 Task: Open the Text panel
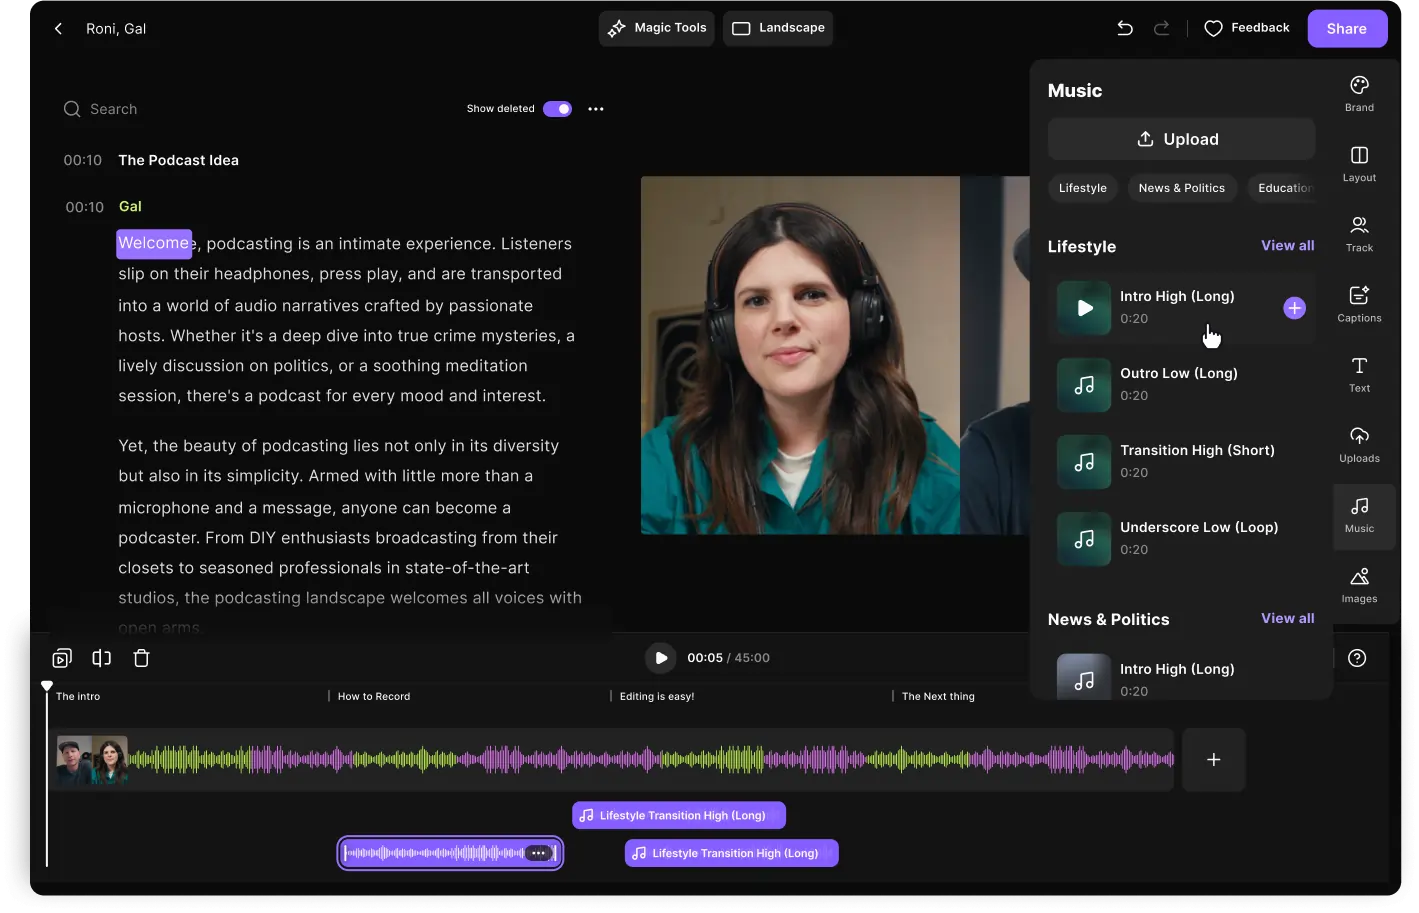point(1359,374)
